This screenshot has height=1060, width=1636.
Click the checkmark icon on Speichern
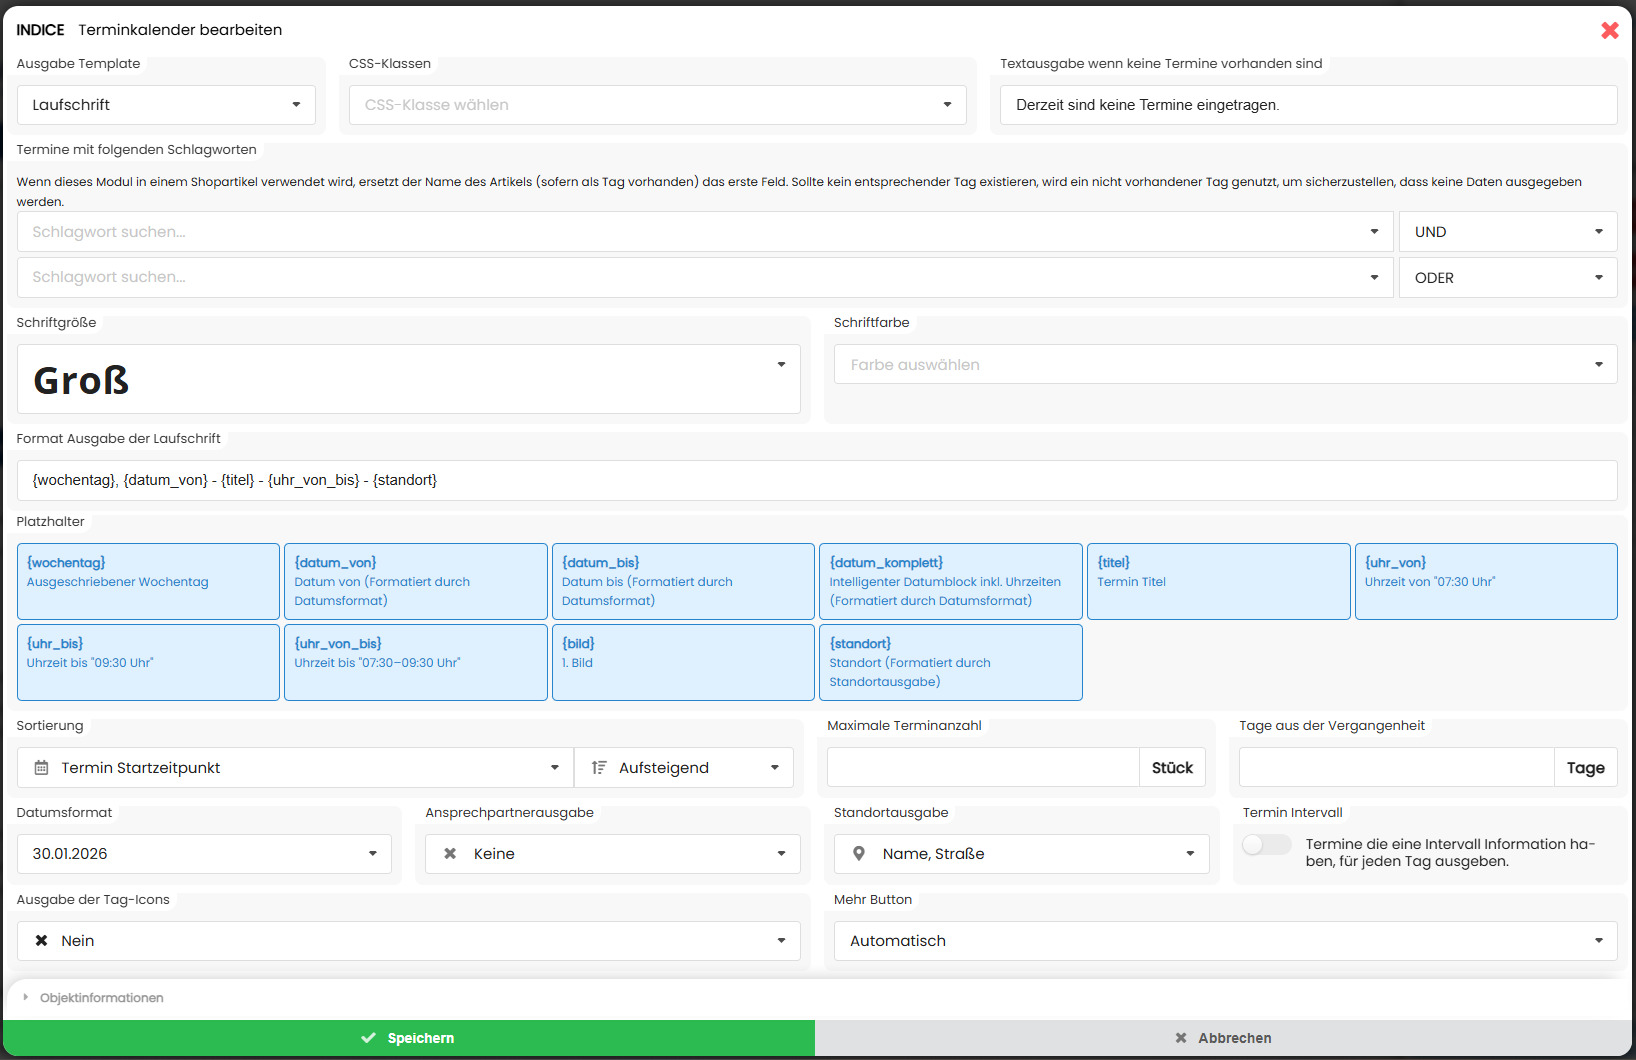coord(369,1038)
